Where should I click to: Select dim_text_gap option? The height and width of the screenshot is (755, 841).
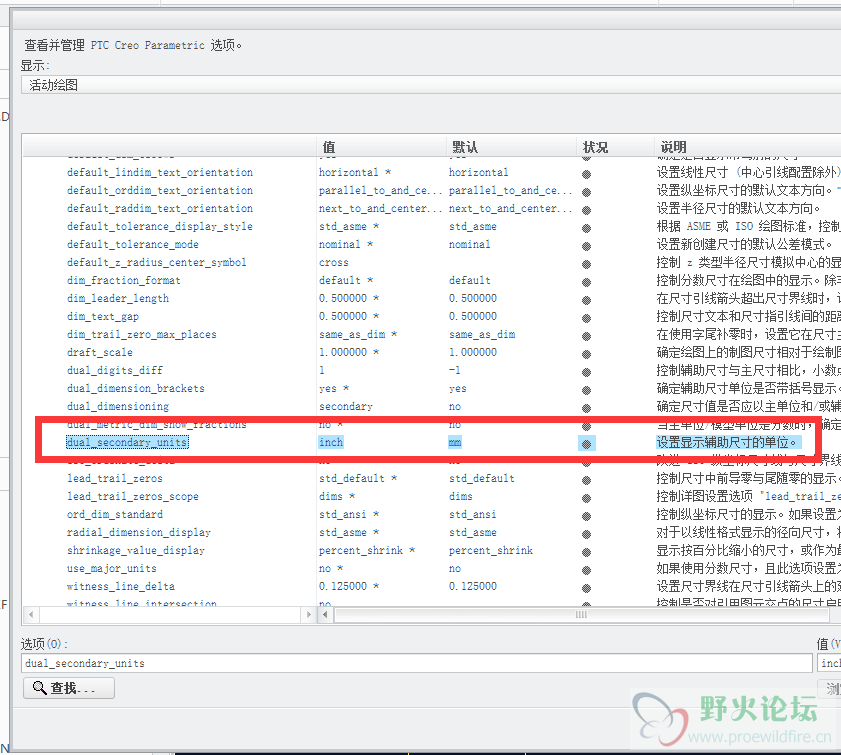[103, 316]
